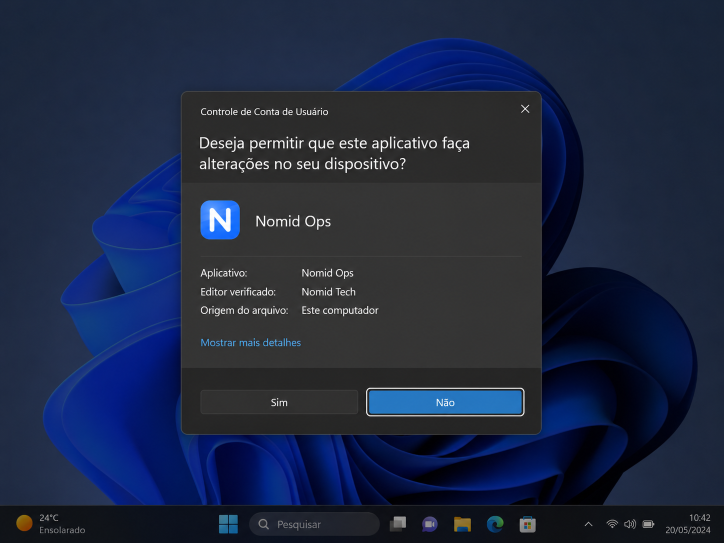Open Task View from the taskbar
The height and width of the screenshot is (543, 724).
coord(398,524)
